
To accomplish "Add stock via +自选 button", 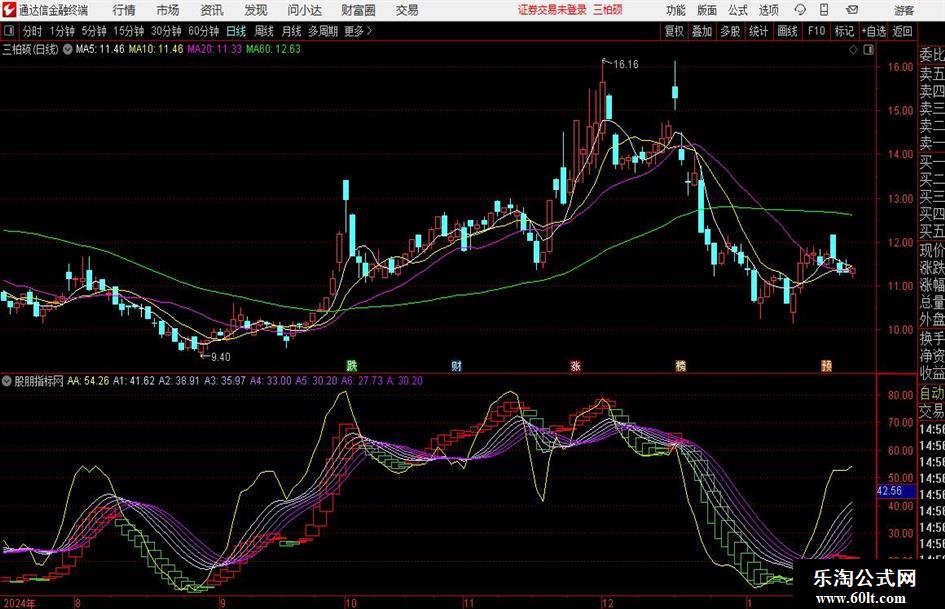I will pos(873,31).
